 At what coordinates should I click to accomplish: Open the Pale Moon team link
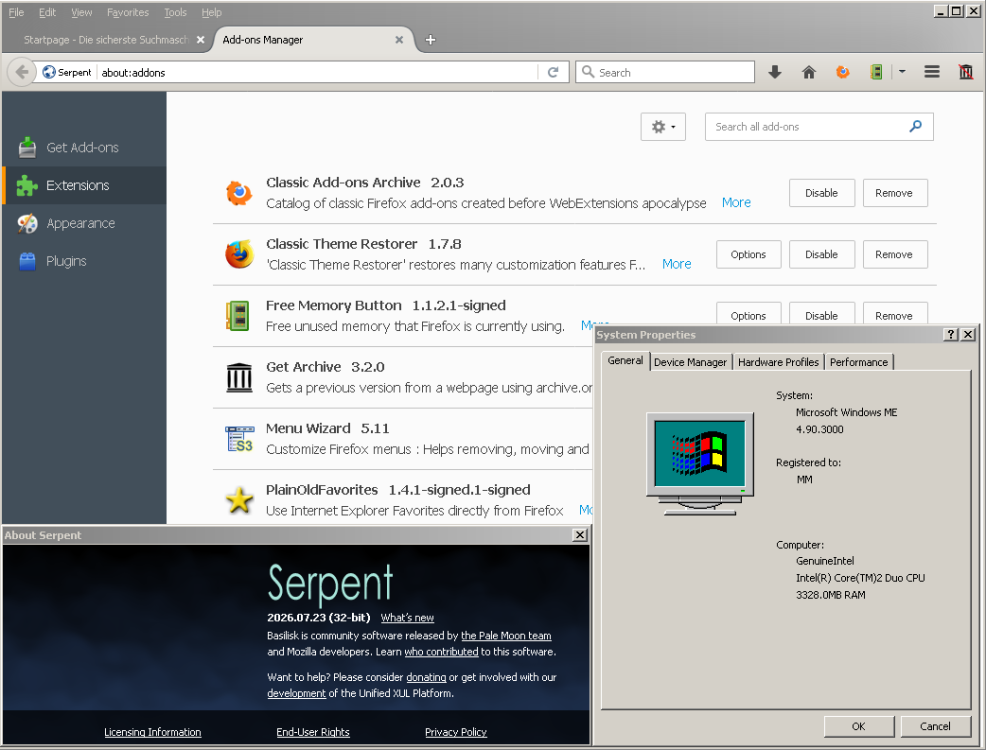pos(506,636)
